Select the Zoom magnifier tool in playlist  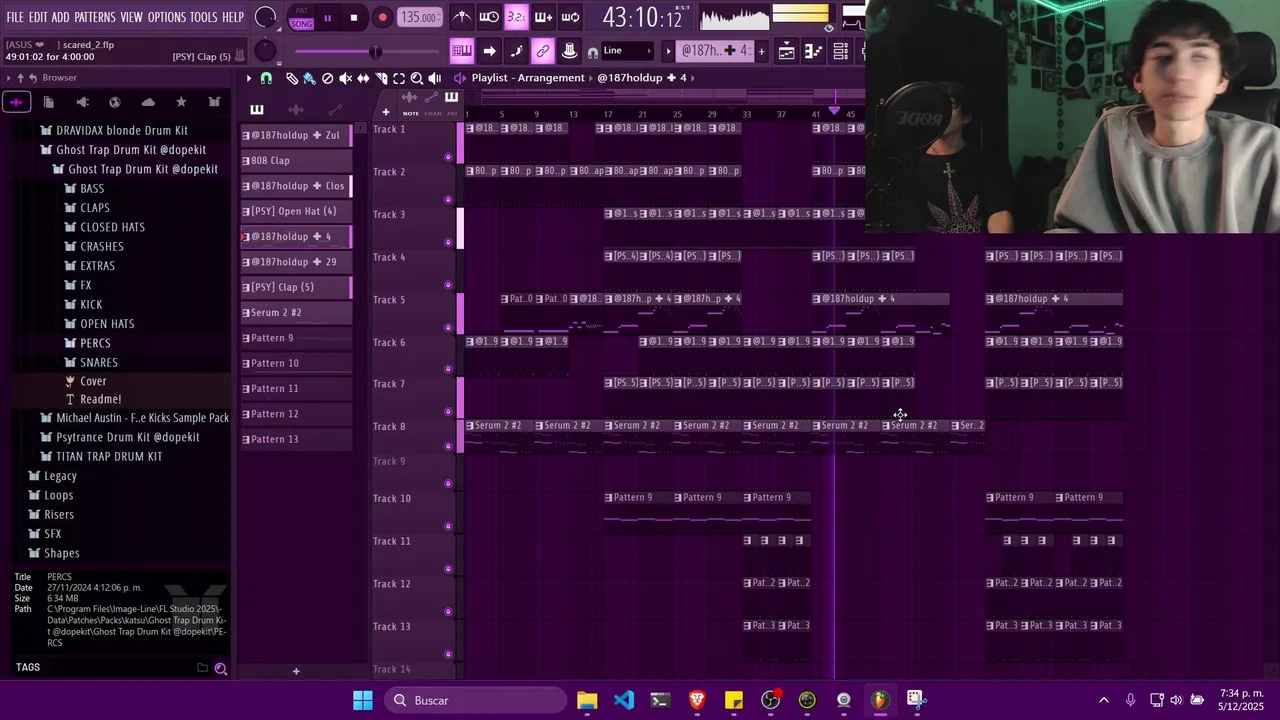tap(417, 78)
